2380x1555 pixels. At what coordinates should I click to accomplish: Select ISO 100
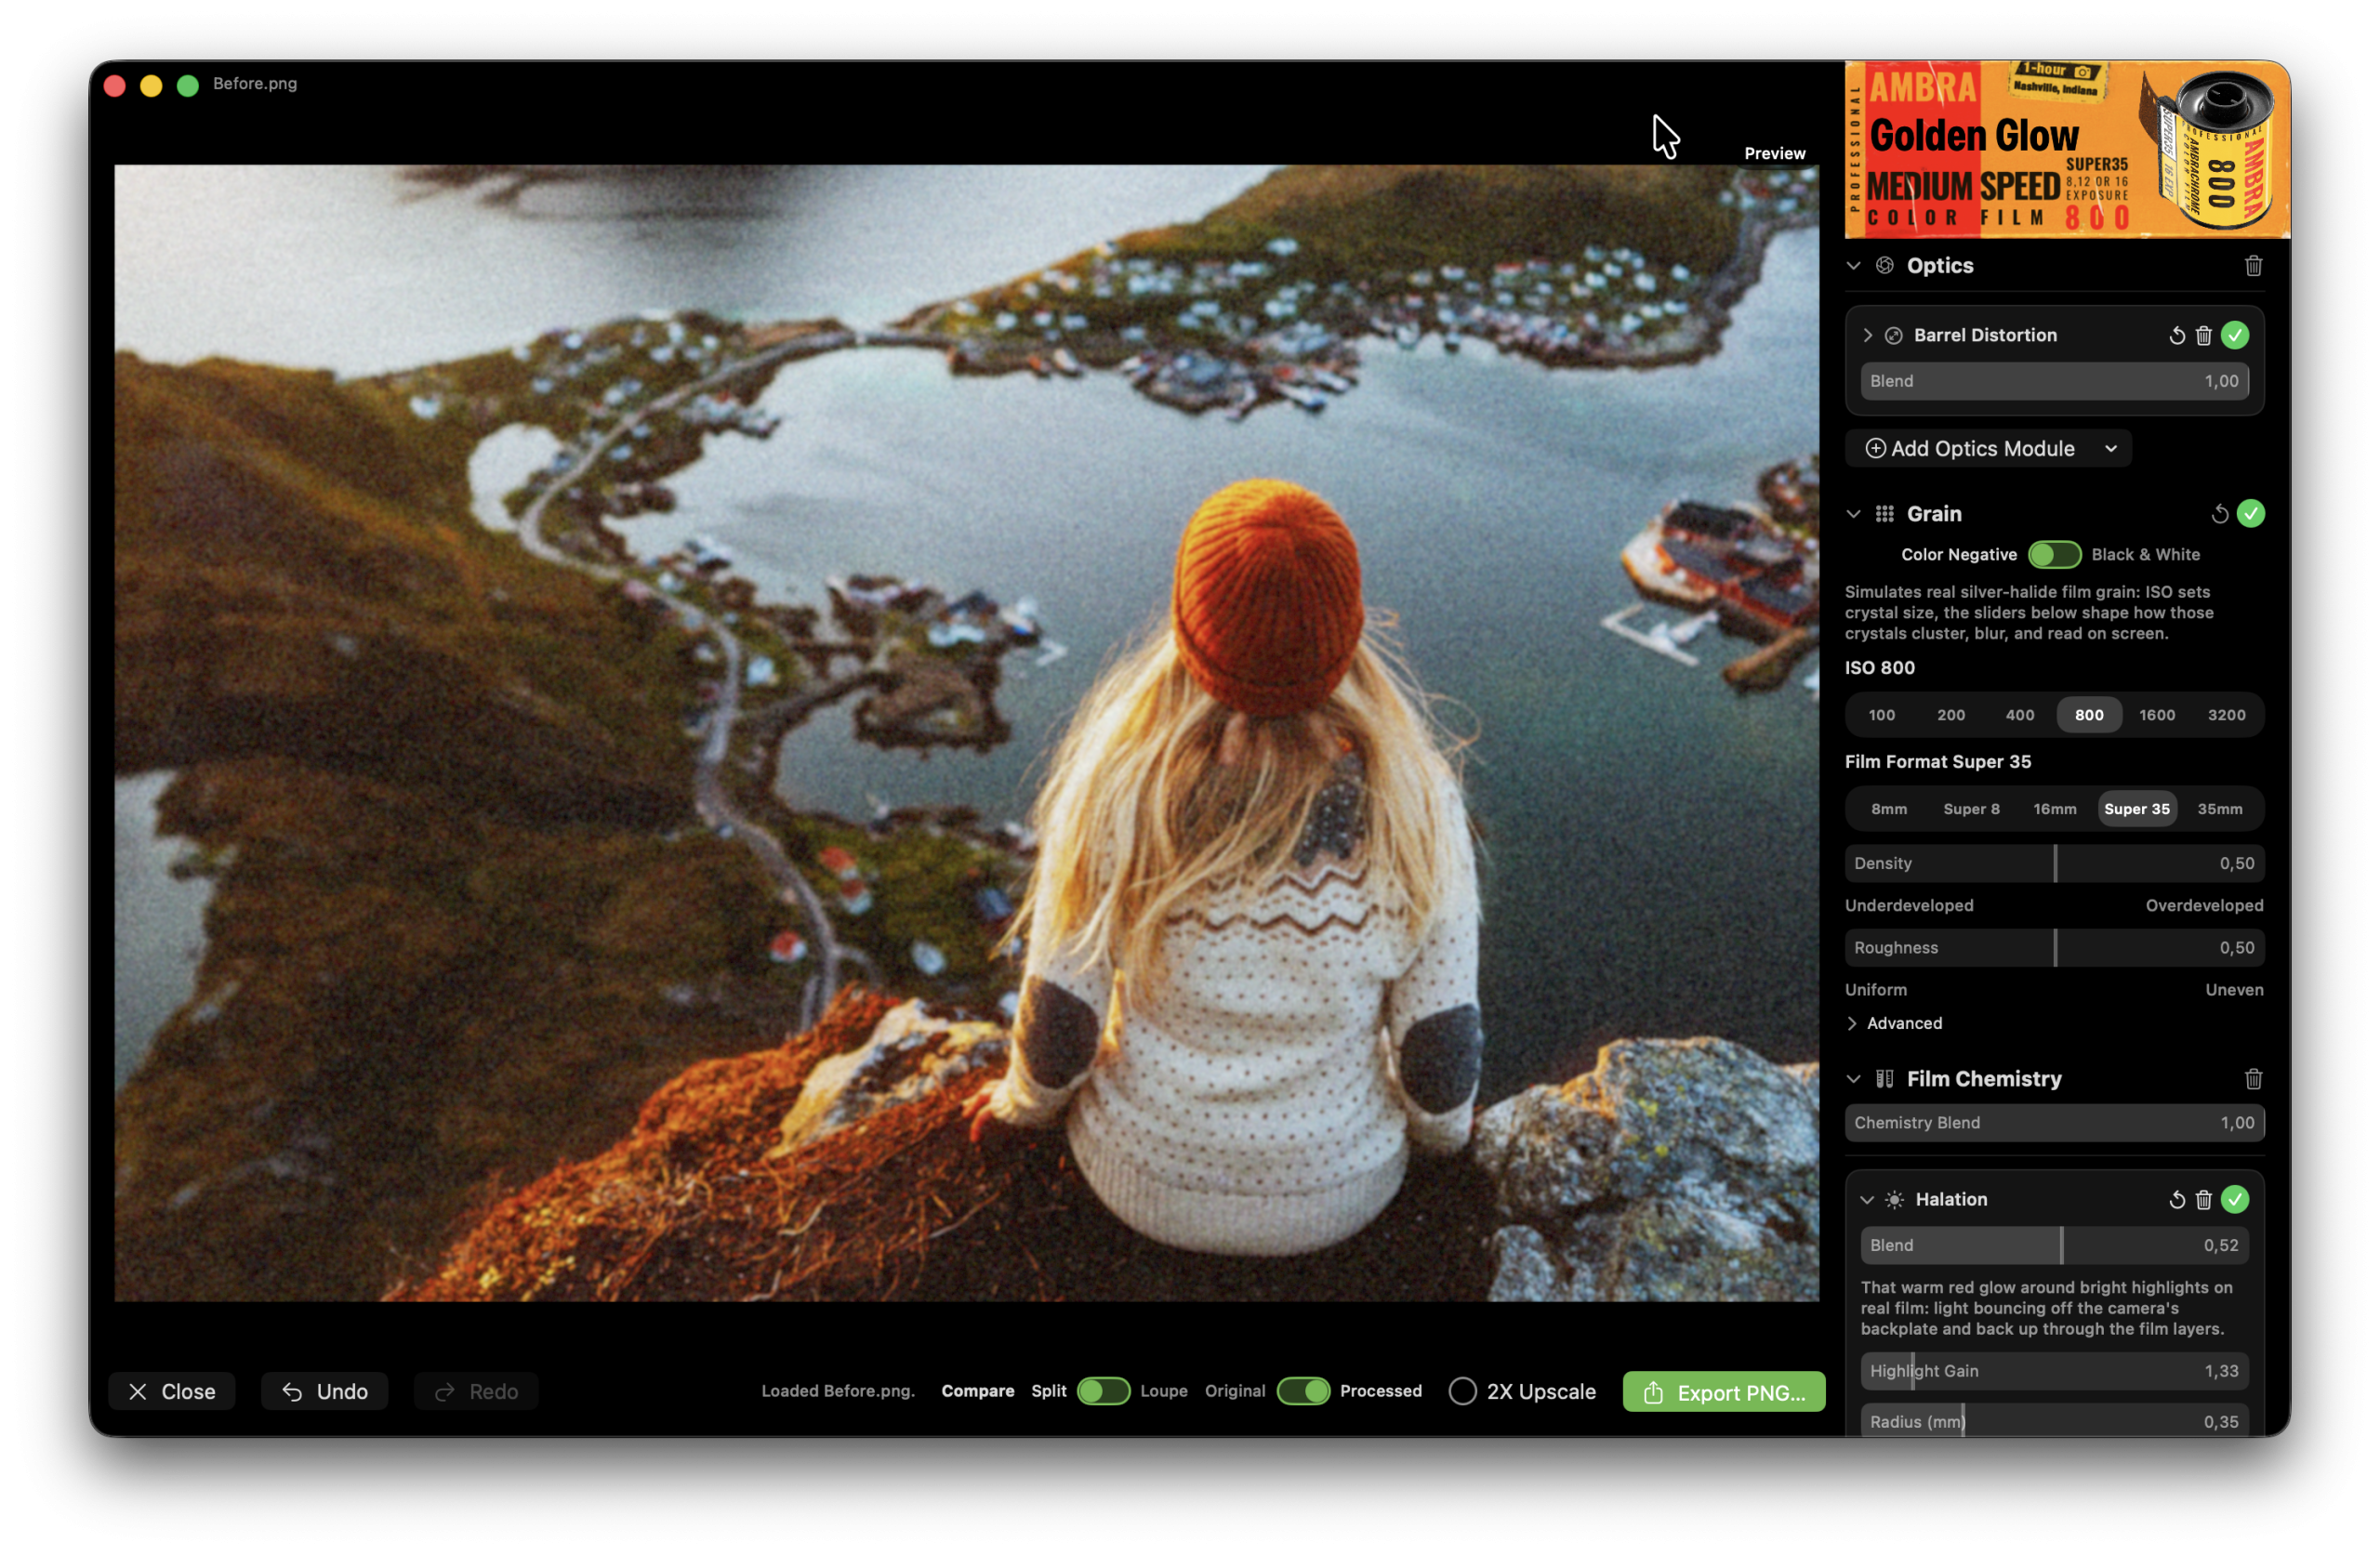coord(1881,716)
